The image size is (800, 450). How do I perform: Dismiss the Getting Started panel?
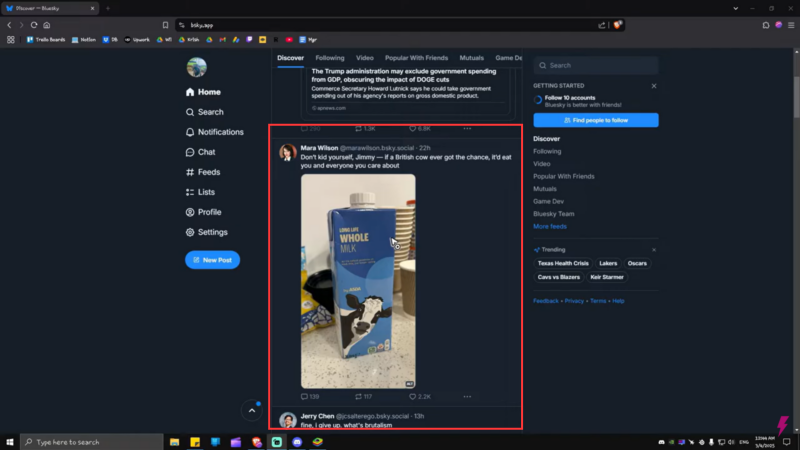tap(654, 86)
